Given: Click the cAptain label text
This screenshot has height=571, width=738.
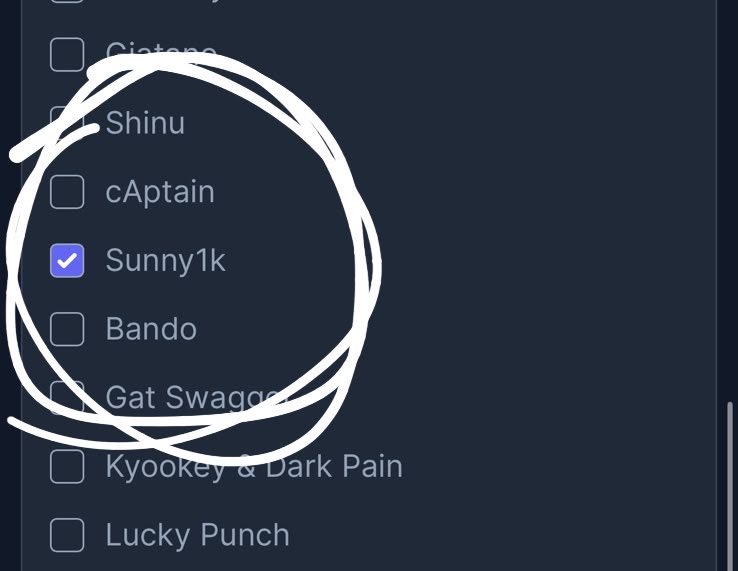Looking at the screenshot, I should [160, 192].
